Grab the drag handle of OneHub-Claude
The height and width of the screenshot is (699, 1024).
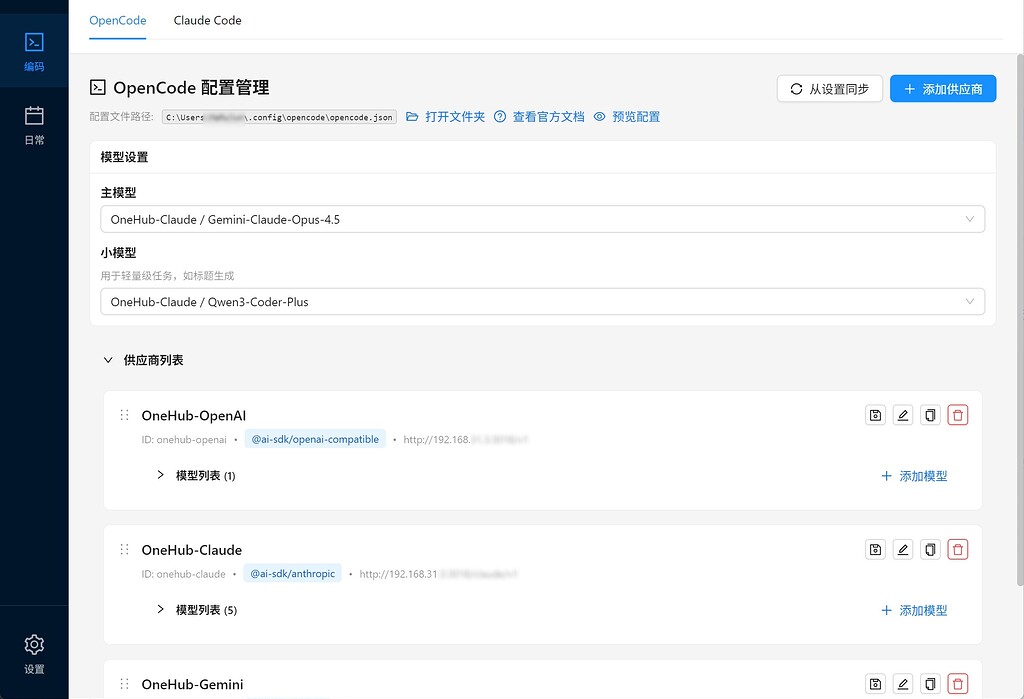coord(124,550)
